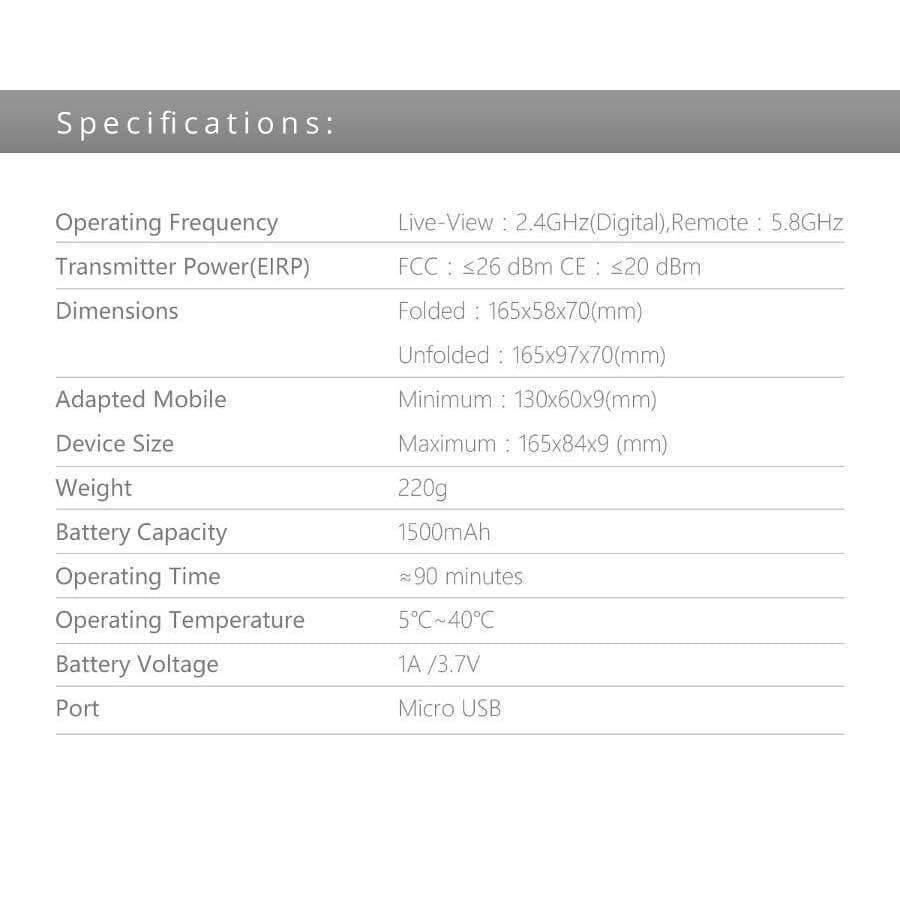Select the 1500mAh capacity value

click(444, 532)
